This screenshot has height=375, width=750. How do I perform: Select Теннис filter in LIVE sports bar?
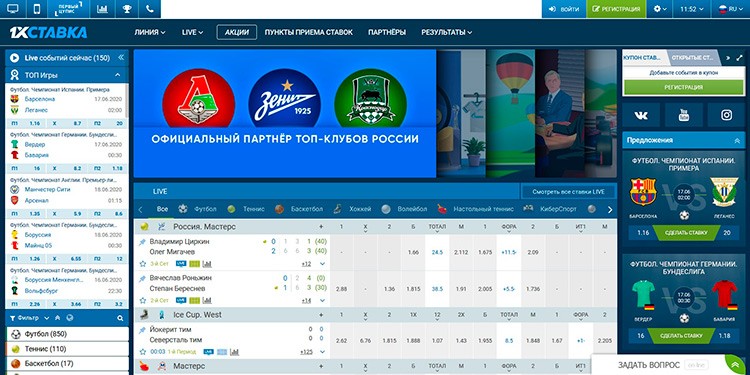[246, 209]
